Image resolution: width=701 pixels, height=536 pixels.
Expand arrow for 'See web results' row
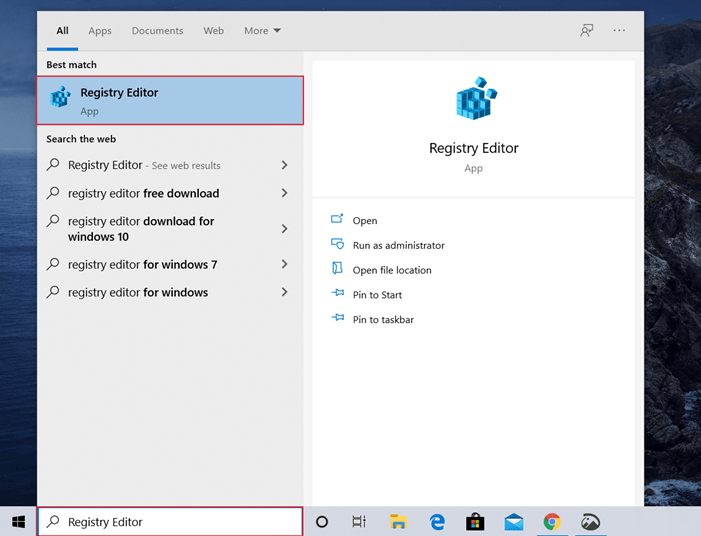coord(284,165)
